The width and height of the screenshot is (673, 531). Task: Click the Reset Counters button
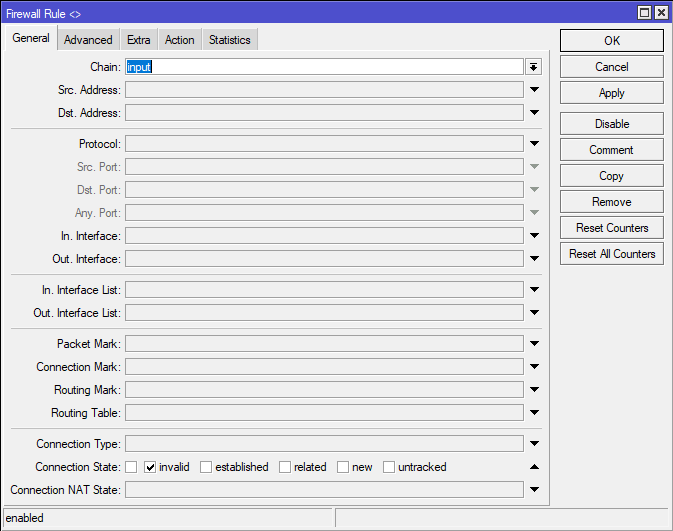[x=612, y=228]
